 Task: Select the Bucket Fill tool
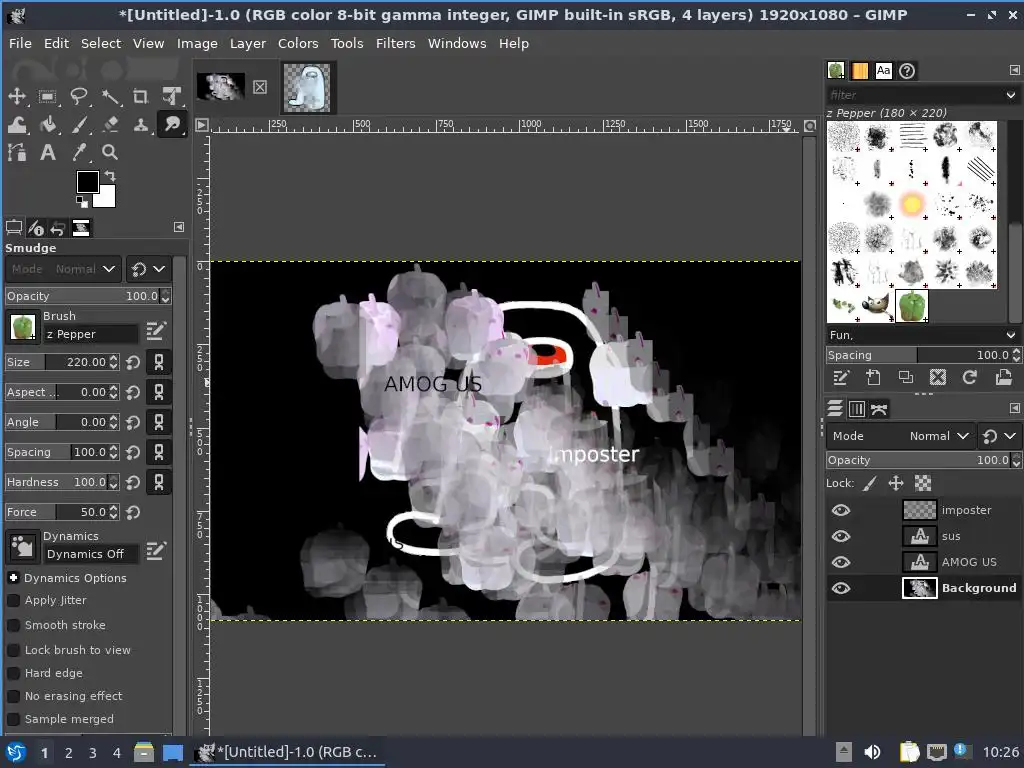[47, 124]
